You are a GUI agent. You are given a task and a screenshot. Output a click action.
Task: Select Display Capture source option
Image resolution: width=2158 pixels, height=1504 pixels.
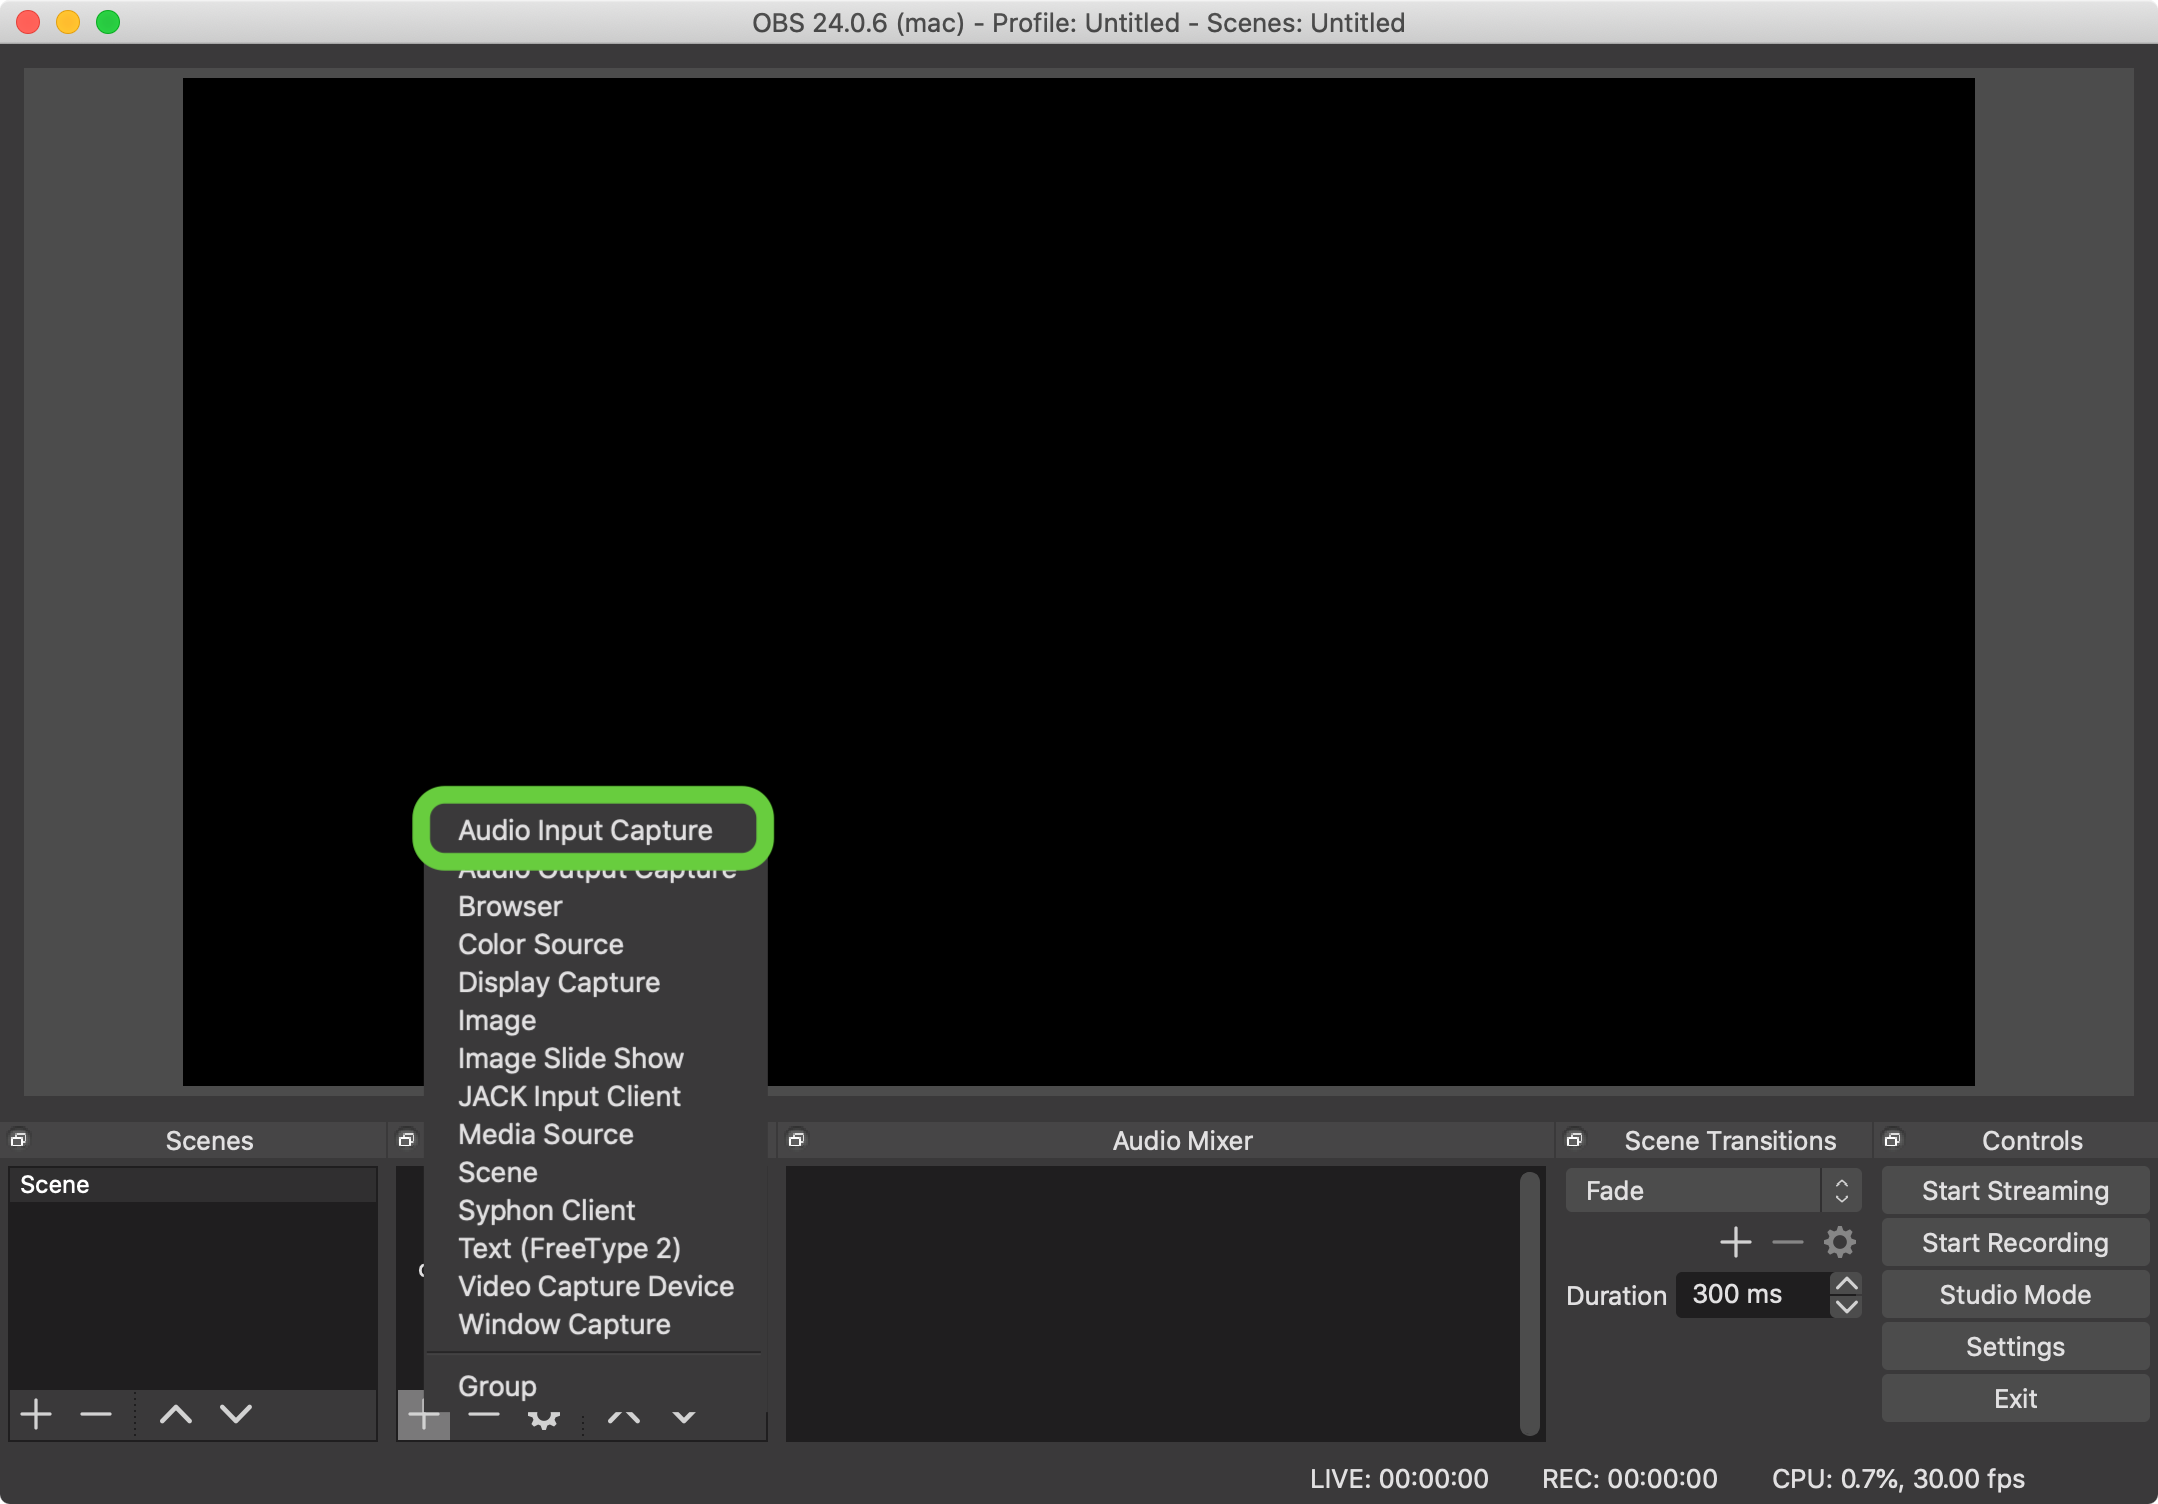(558, 982)
